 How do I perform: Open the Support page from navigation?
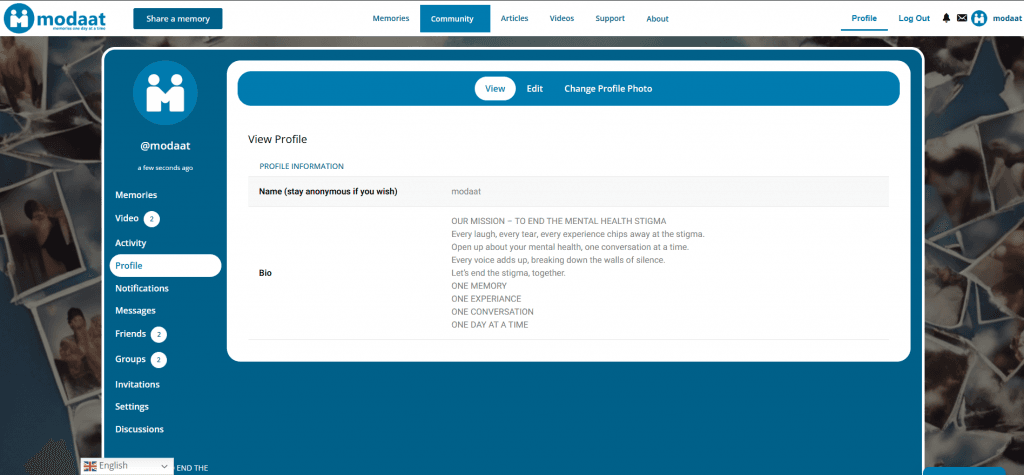click(x=610, y=18)
